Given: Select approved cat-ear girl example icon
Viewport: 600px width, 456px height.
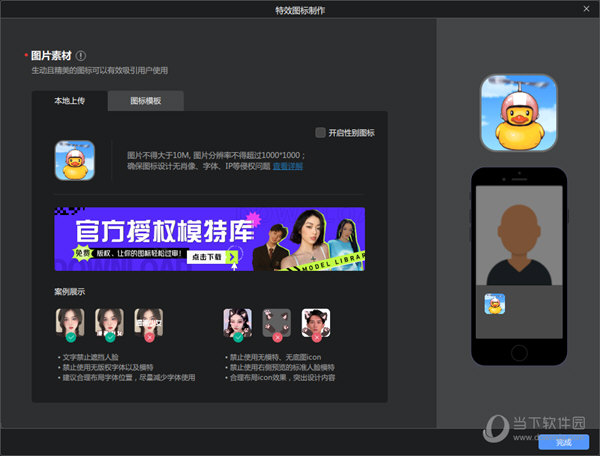Looking at the screenshot, I should (238, 323).
